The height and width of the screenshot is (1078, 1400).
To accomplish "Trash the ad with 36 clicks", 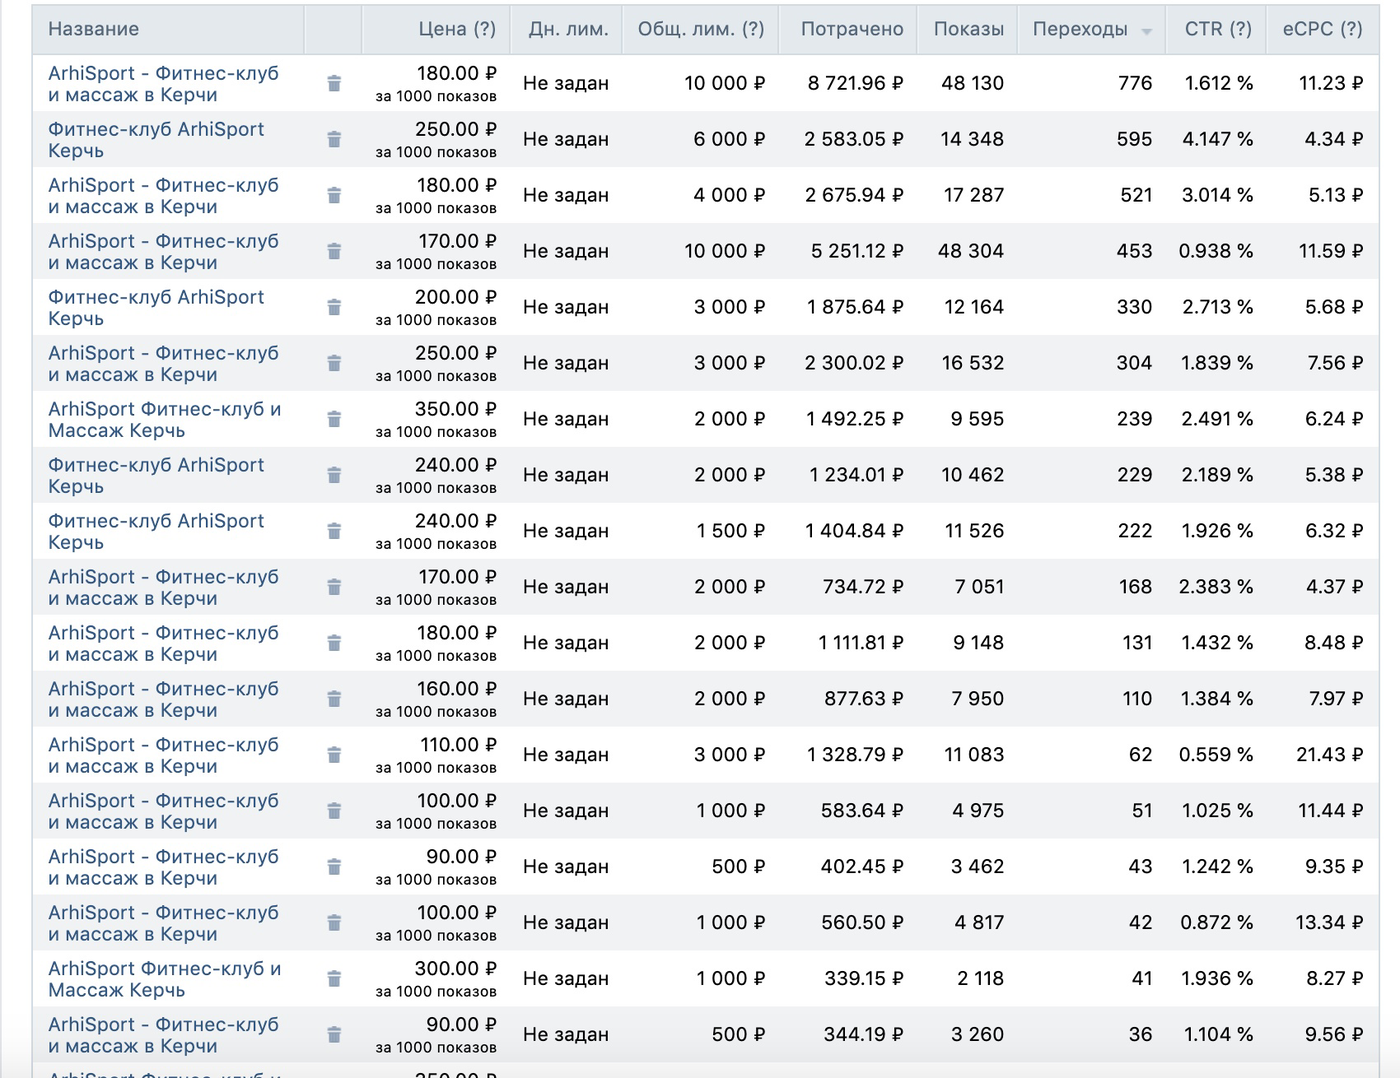I will (334, 1036).
